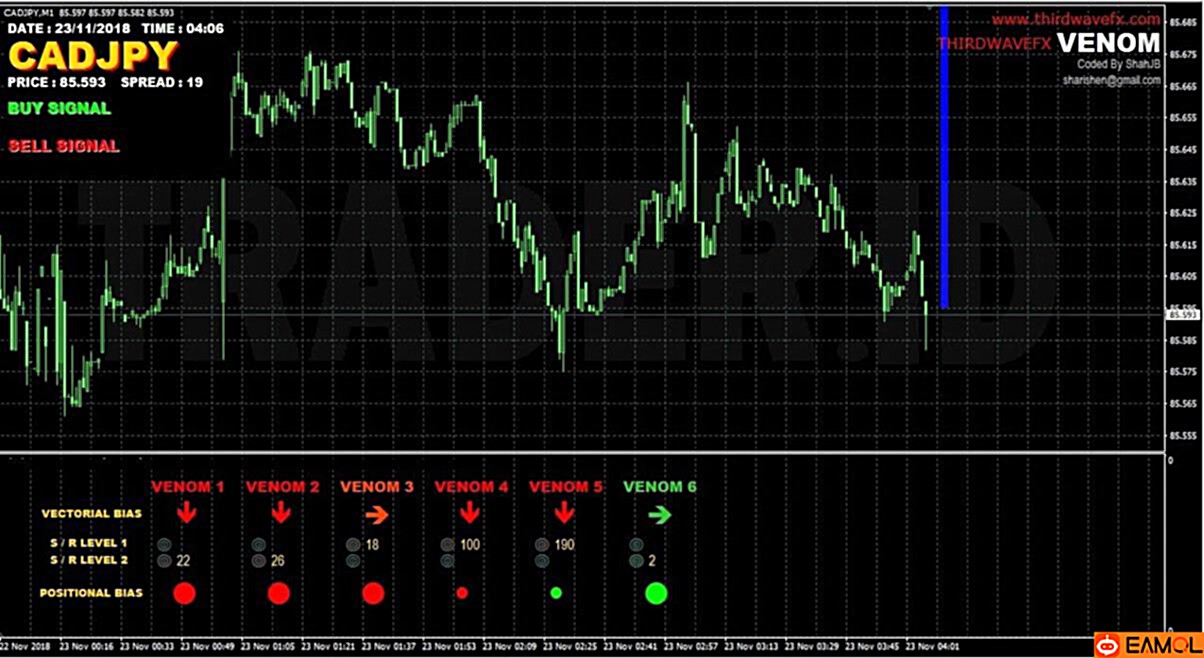The image size is (1204, 658).
Task: Click the EAMQL robot logo icon
Action: click(1108, 645)
